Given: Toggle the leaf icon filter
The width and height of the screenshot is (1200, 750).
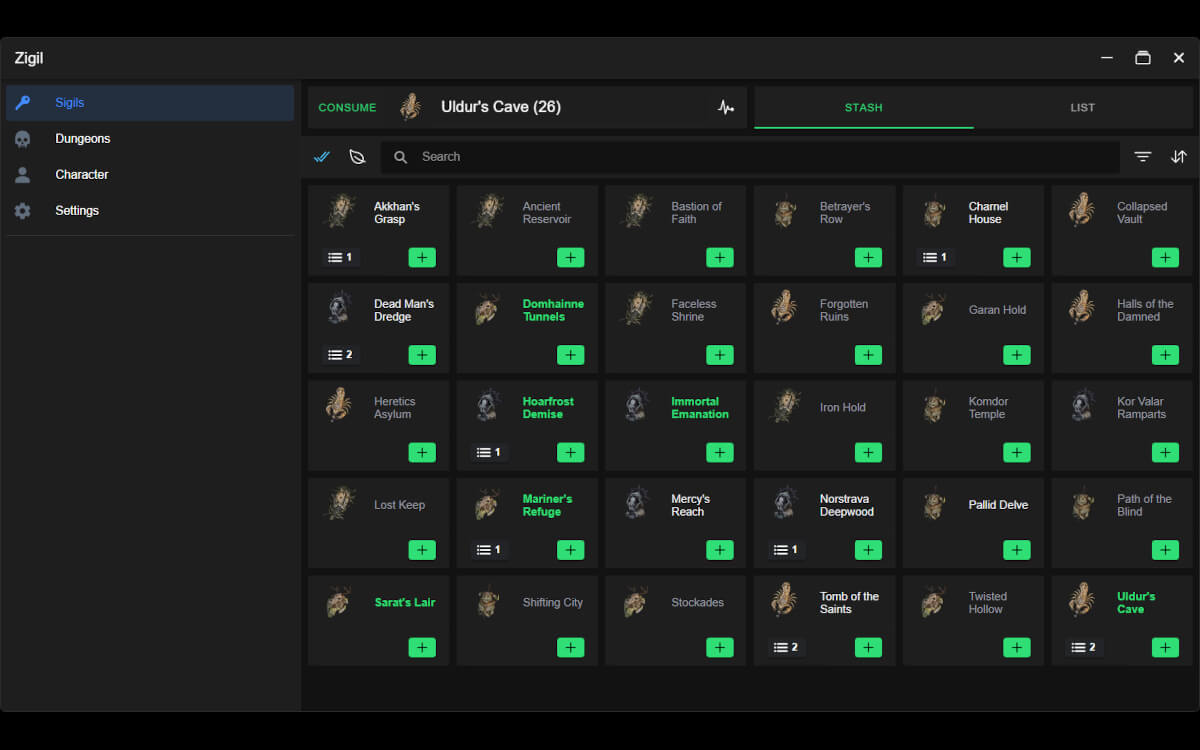Looking at the screenshot, I should [x=357, y=157].
